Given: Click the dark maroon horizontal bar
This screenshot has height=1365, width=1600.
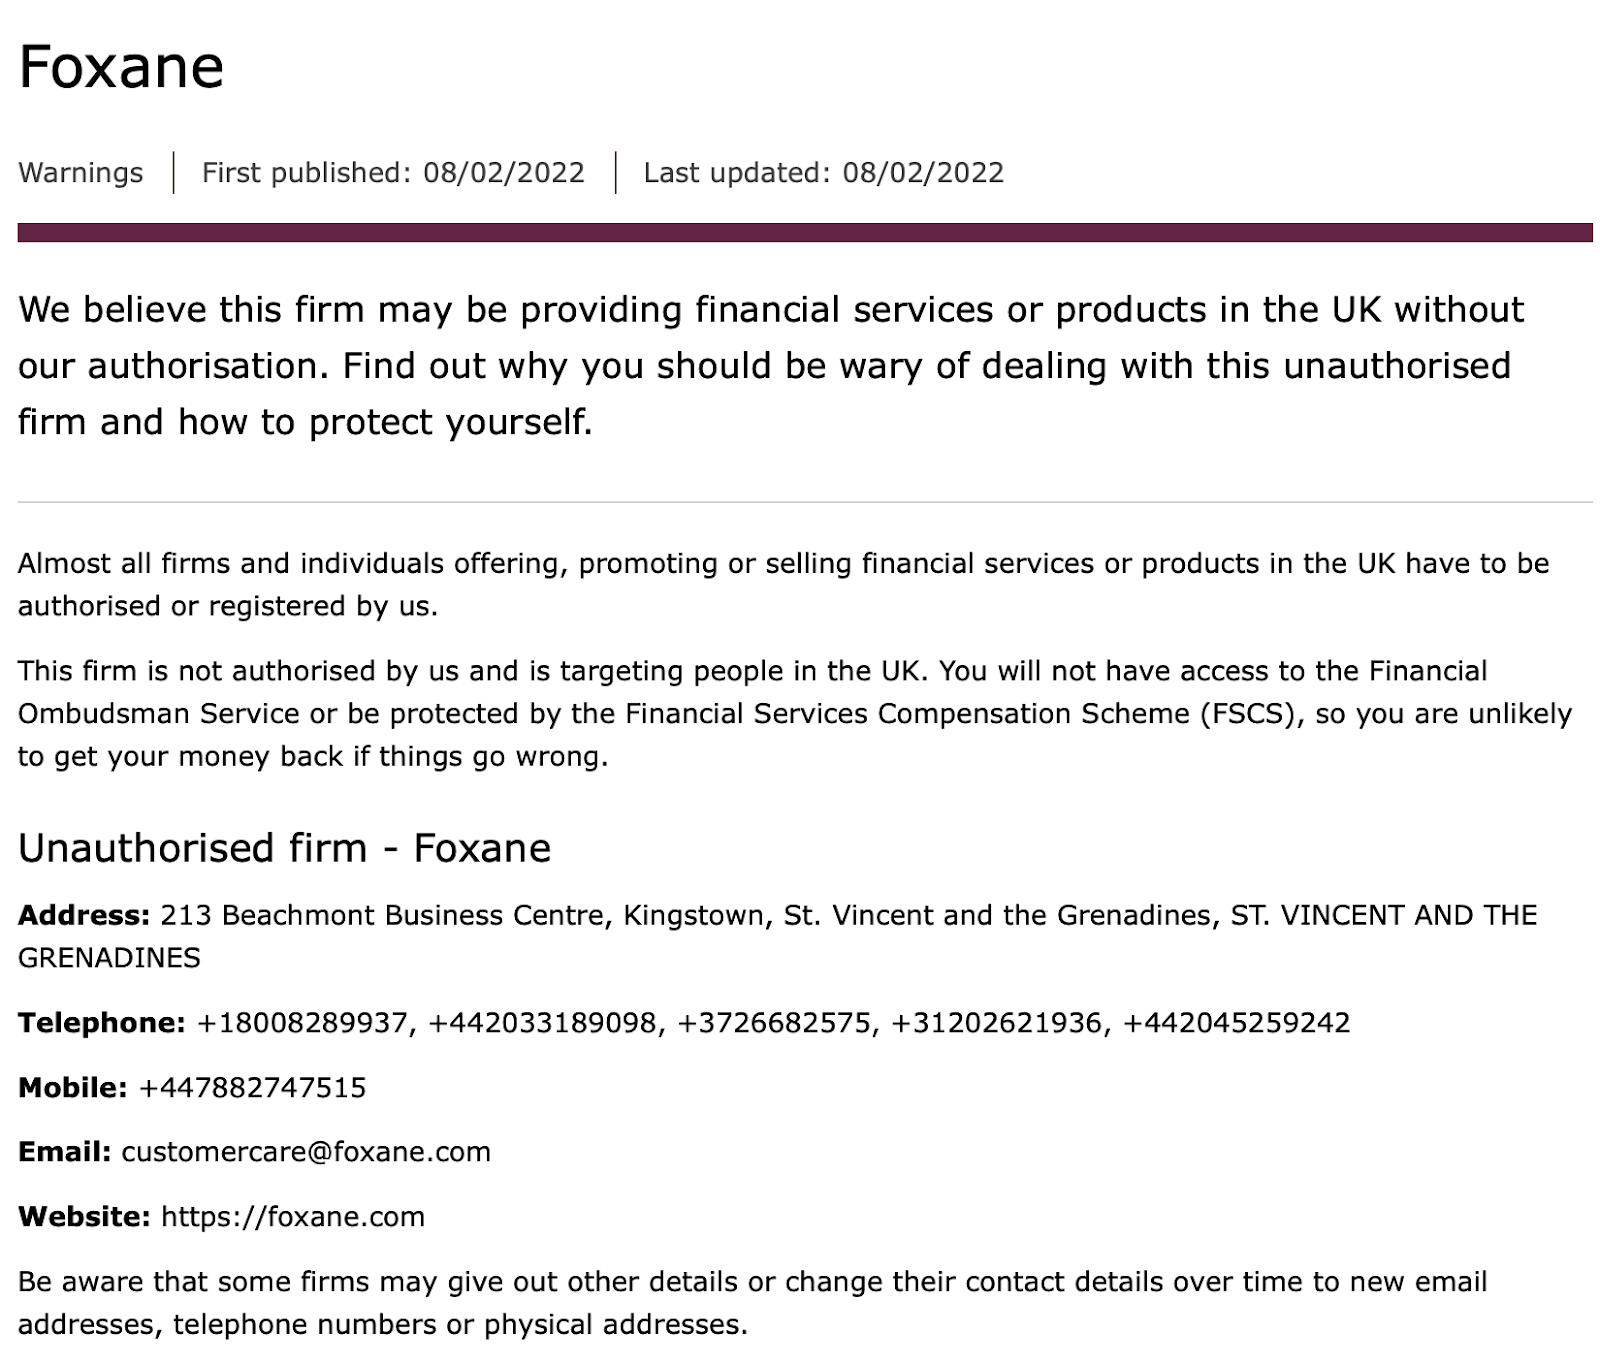Looking at the screenshot, I should coord(804,233).
